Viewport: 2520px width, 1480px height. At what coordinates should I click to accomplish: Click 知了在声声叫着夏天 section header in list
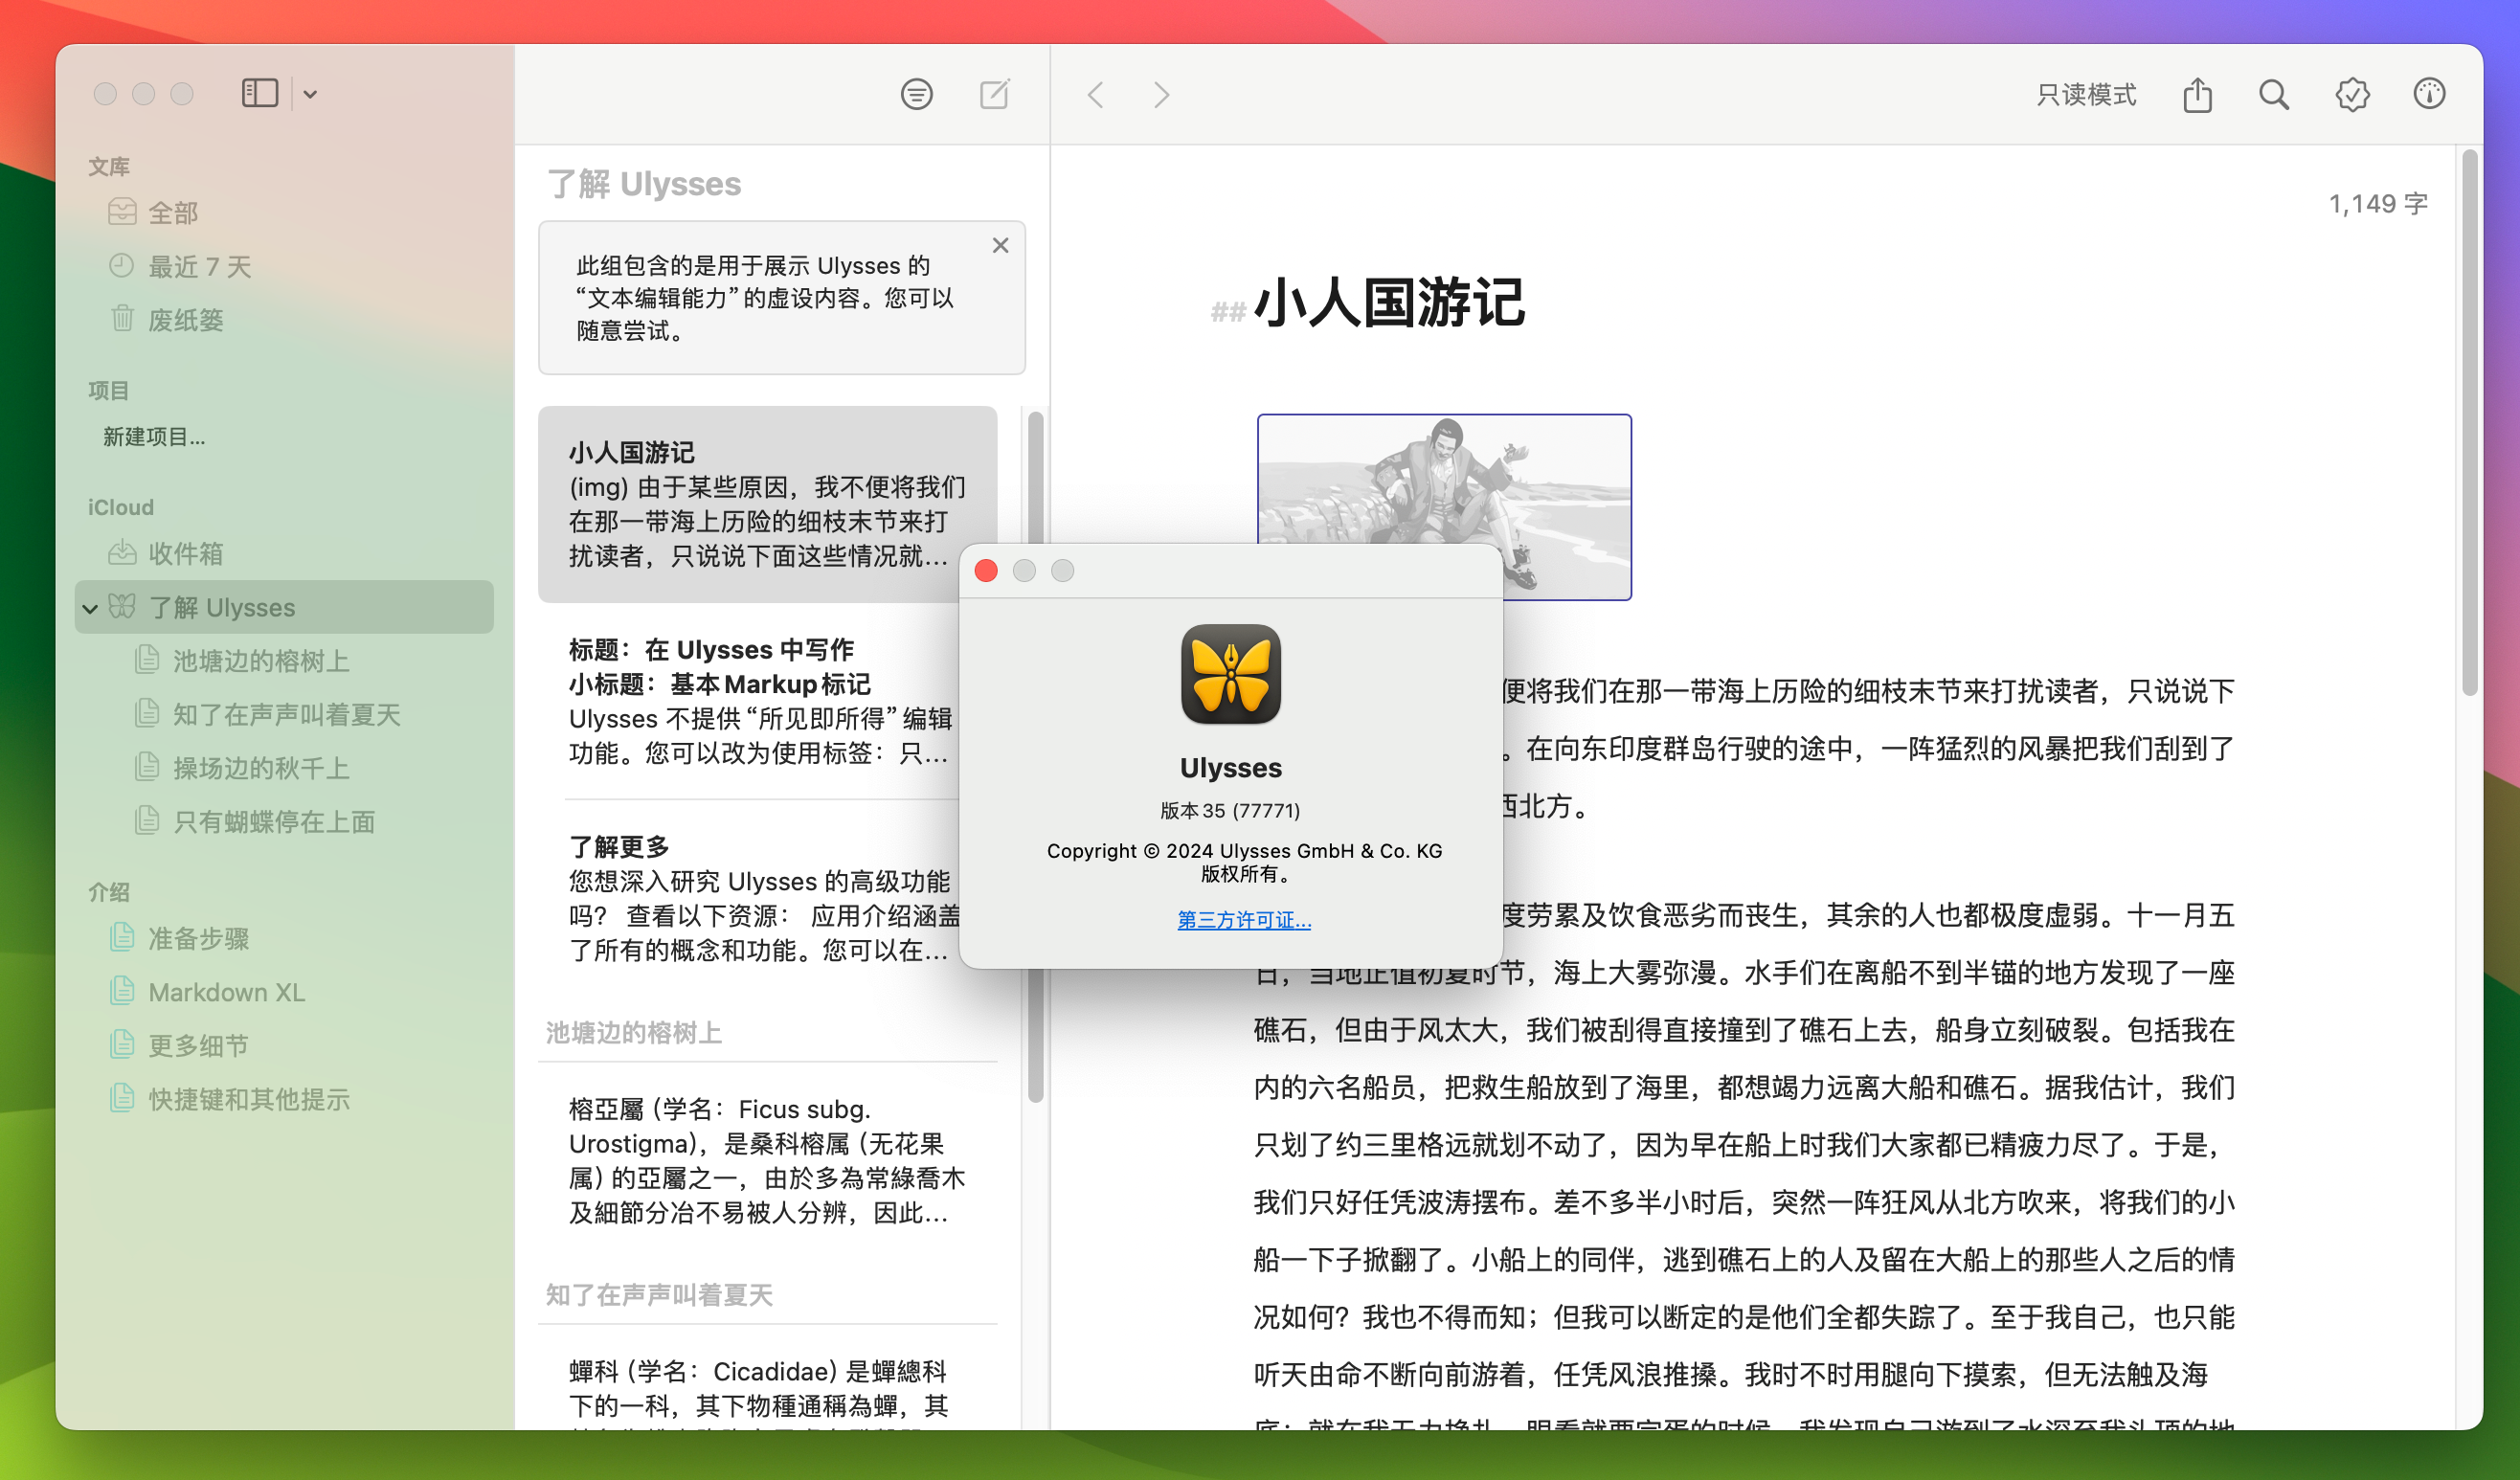(x=659, y=1295)
